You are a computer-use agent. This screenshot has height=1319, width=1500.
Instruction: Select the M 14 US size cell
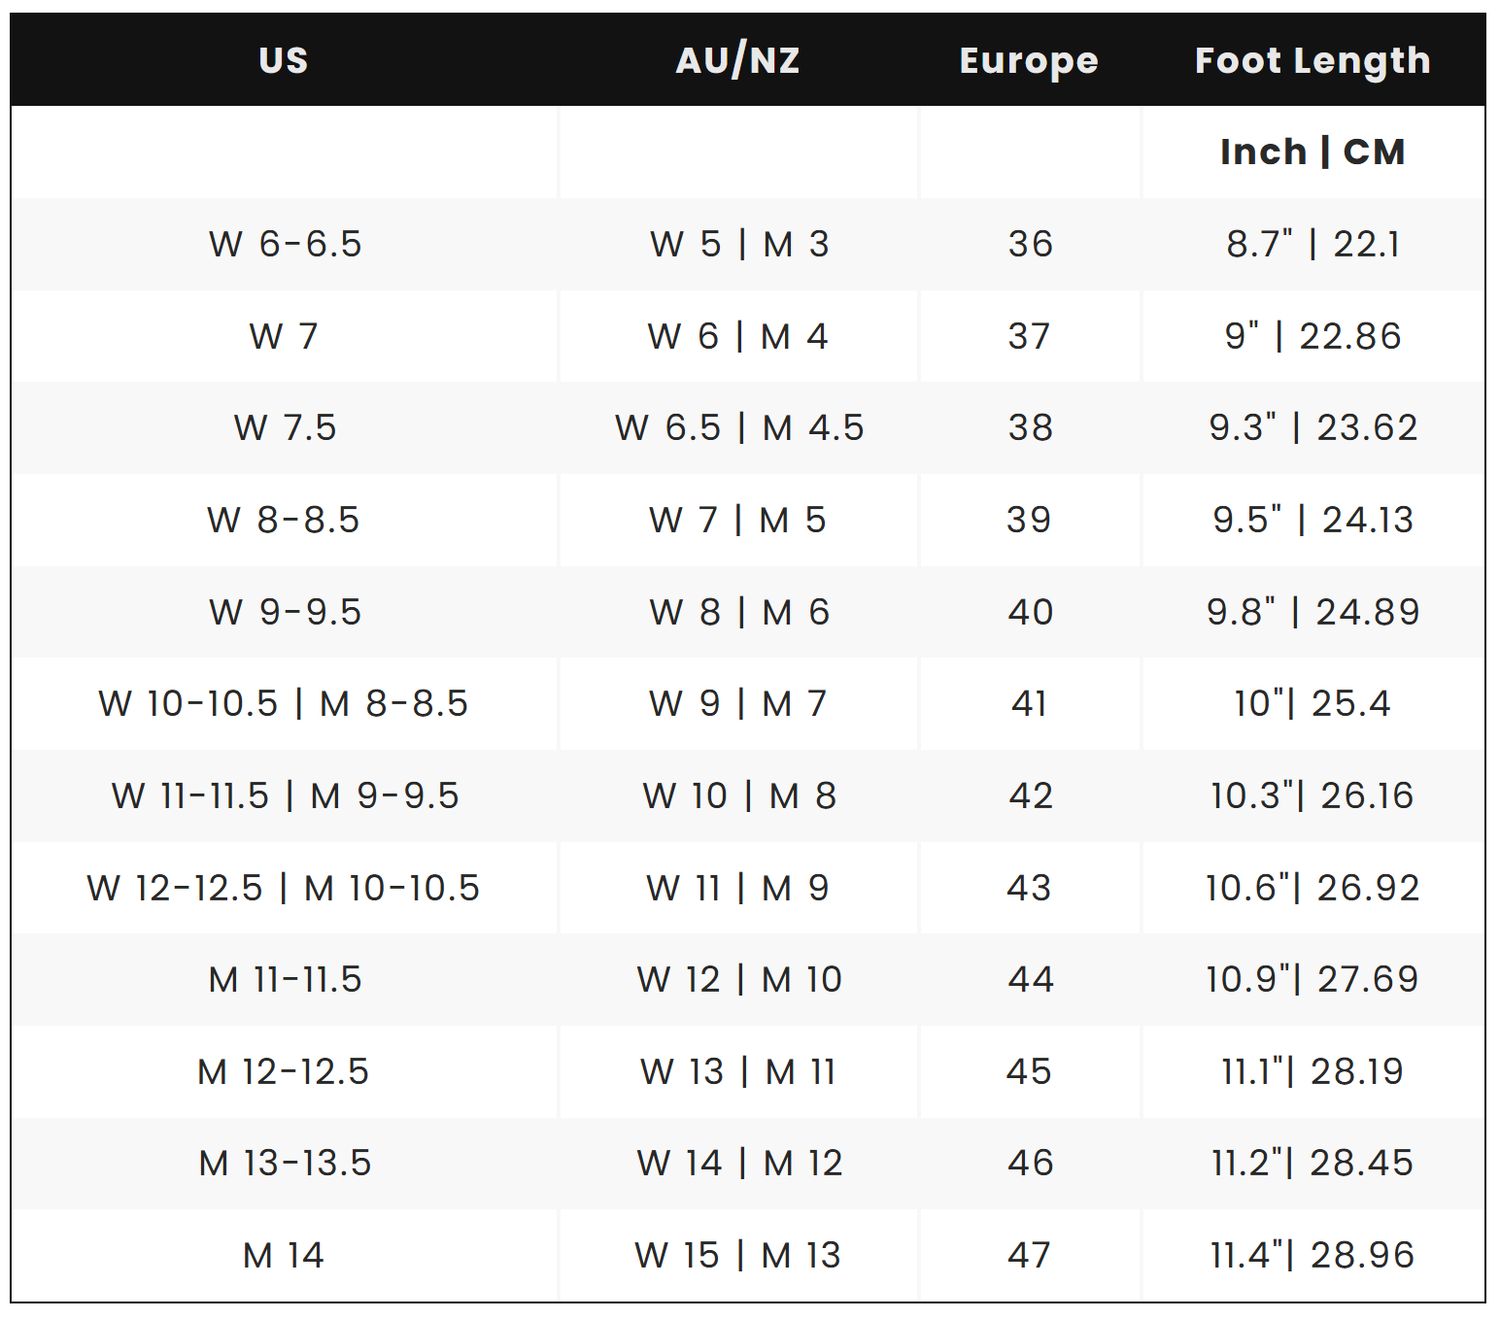click(283, 1255)
